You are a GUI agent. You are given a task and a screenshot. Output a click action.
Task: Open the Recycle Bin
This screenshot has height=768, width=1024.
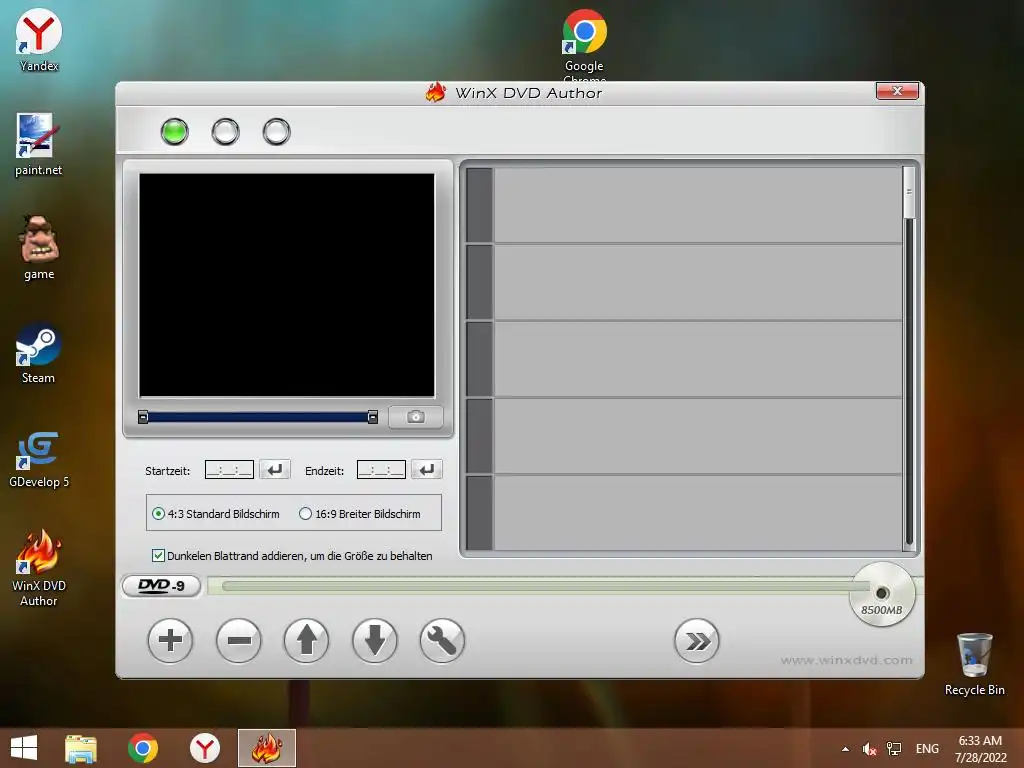click(974, 664)
